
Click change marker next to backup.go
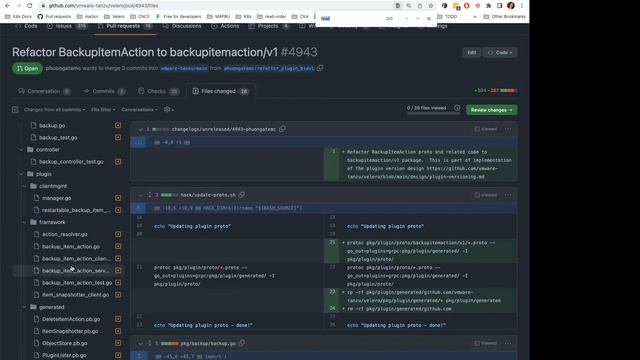click(118, 125)
